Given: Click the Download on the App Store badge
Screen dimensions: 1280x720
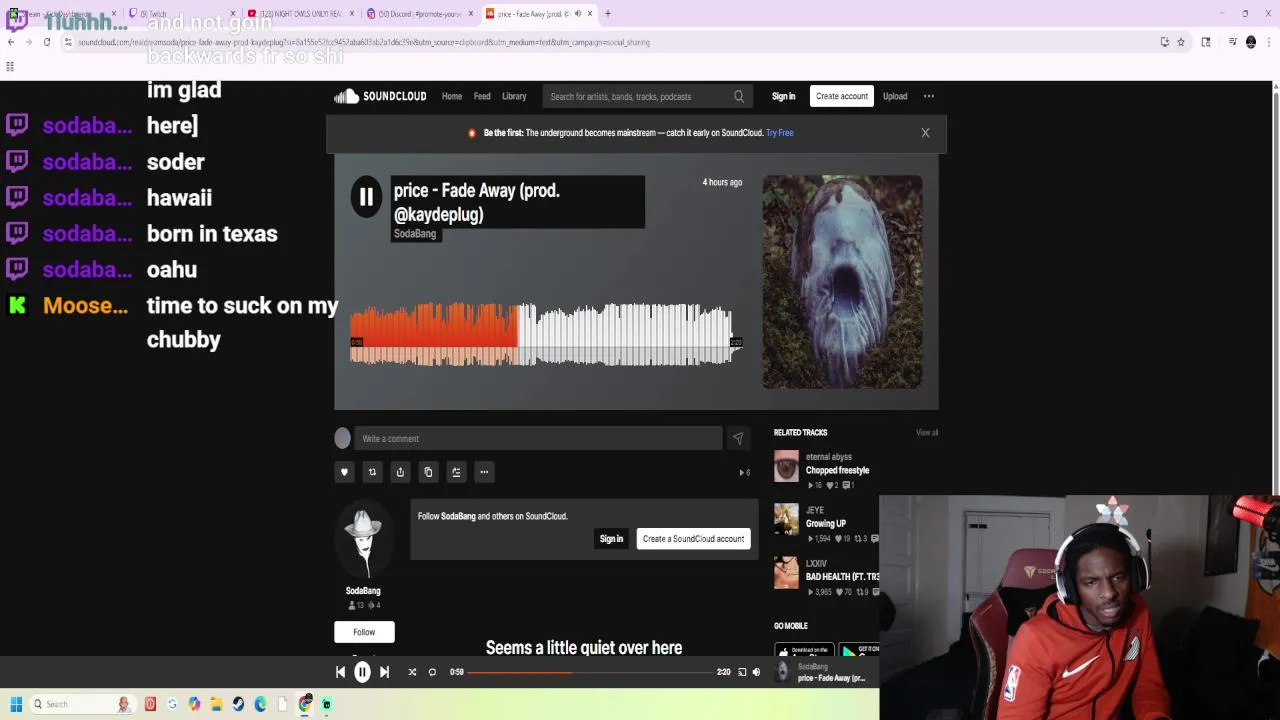Looking at the screenshot, I should pyautogui.click(x=804, y=650).
